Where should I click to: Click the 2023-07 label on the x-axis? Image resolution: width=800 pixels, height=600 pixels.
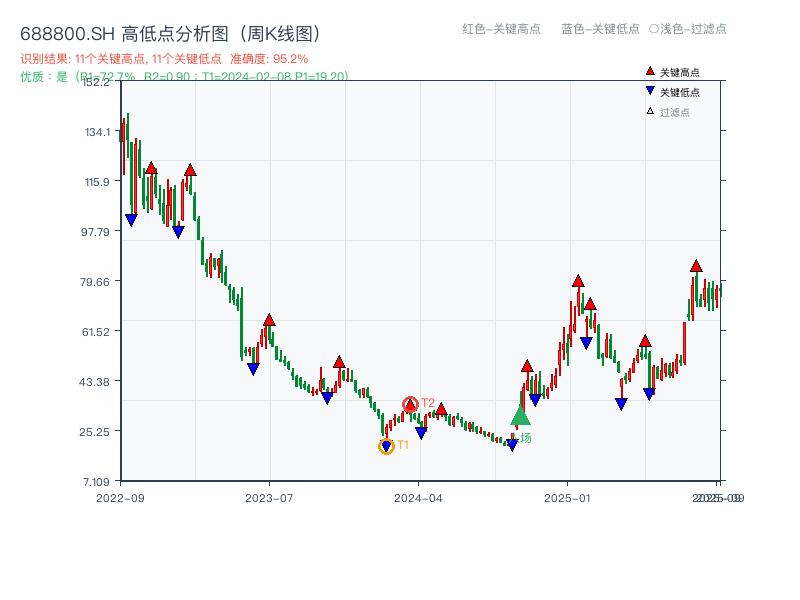point(269,495)
